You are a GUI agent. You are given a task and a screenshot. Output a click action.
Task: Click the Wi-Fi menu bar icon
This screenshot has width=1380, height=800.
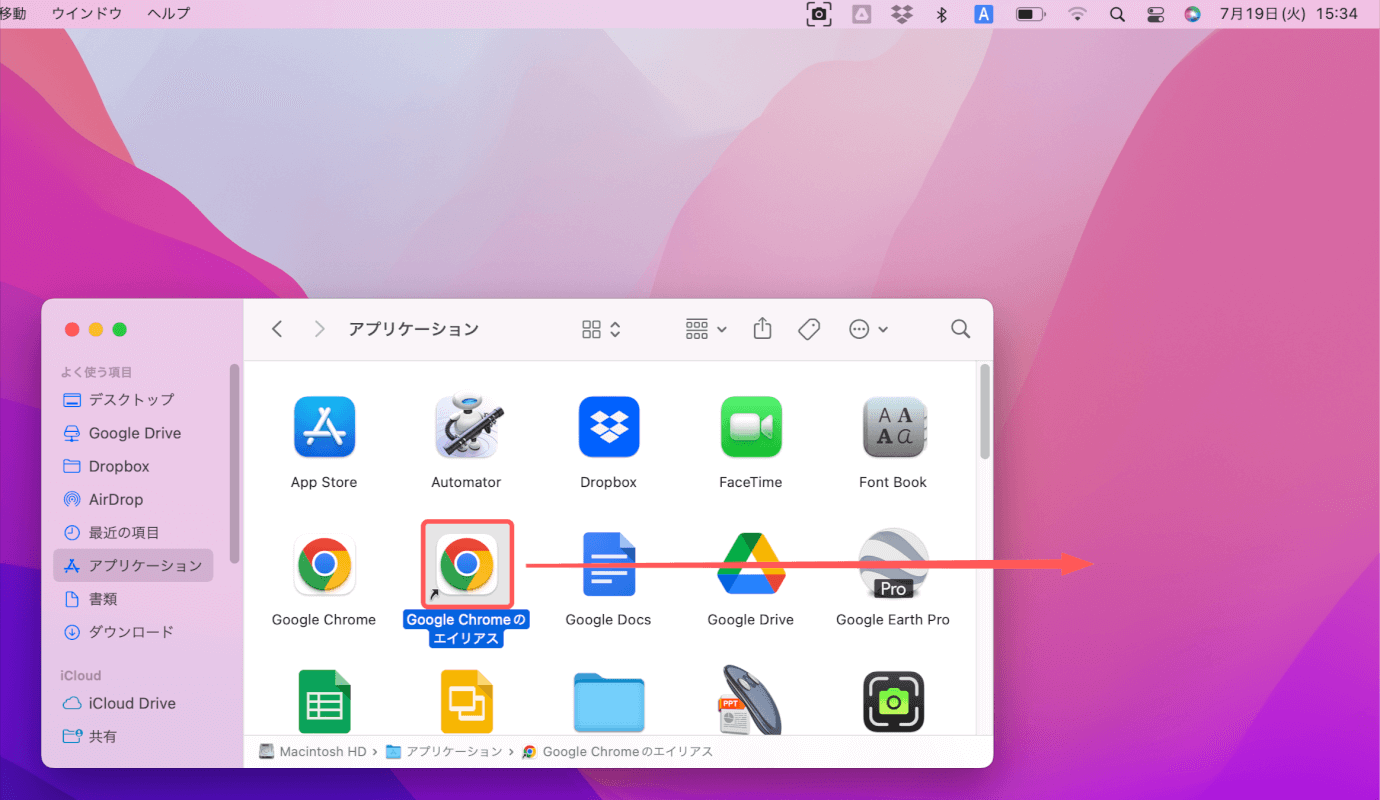point(1077,14)
